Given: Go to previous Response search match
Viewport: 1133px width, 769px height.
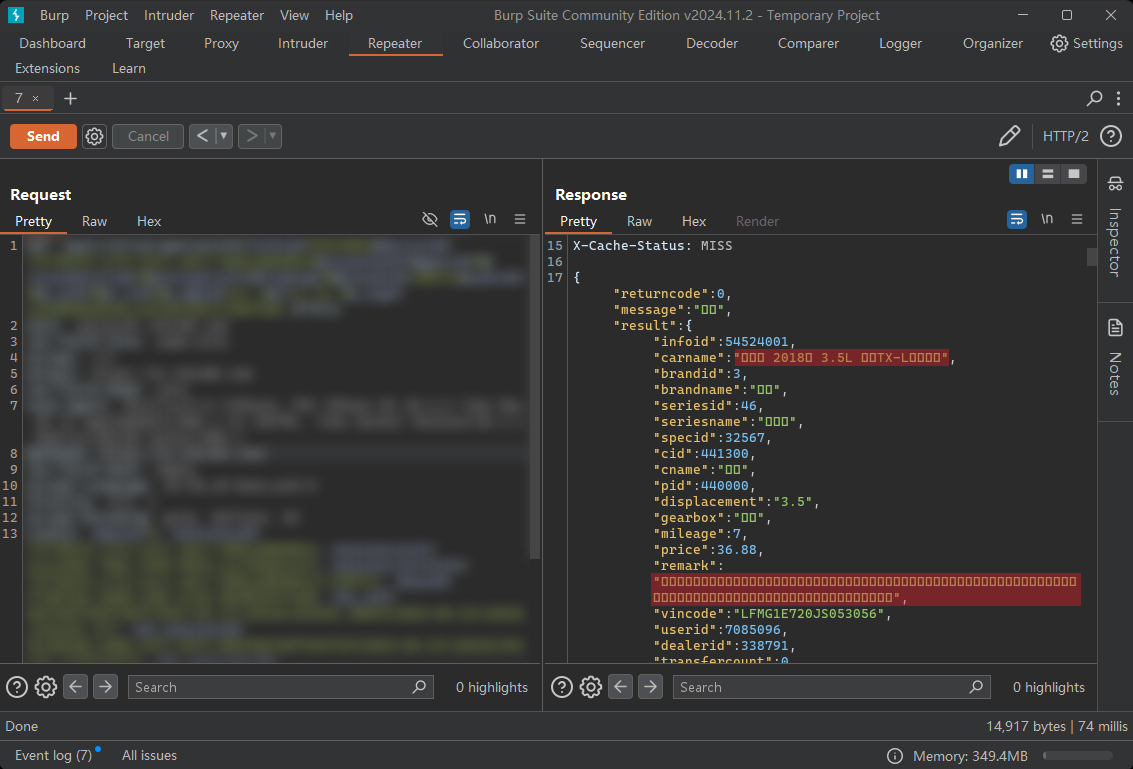Looking at the screenshot, I should 620,687.
